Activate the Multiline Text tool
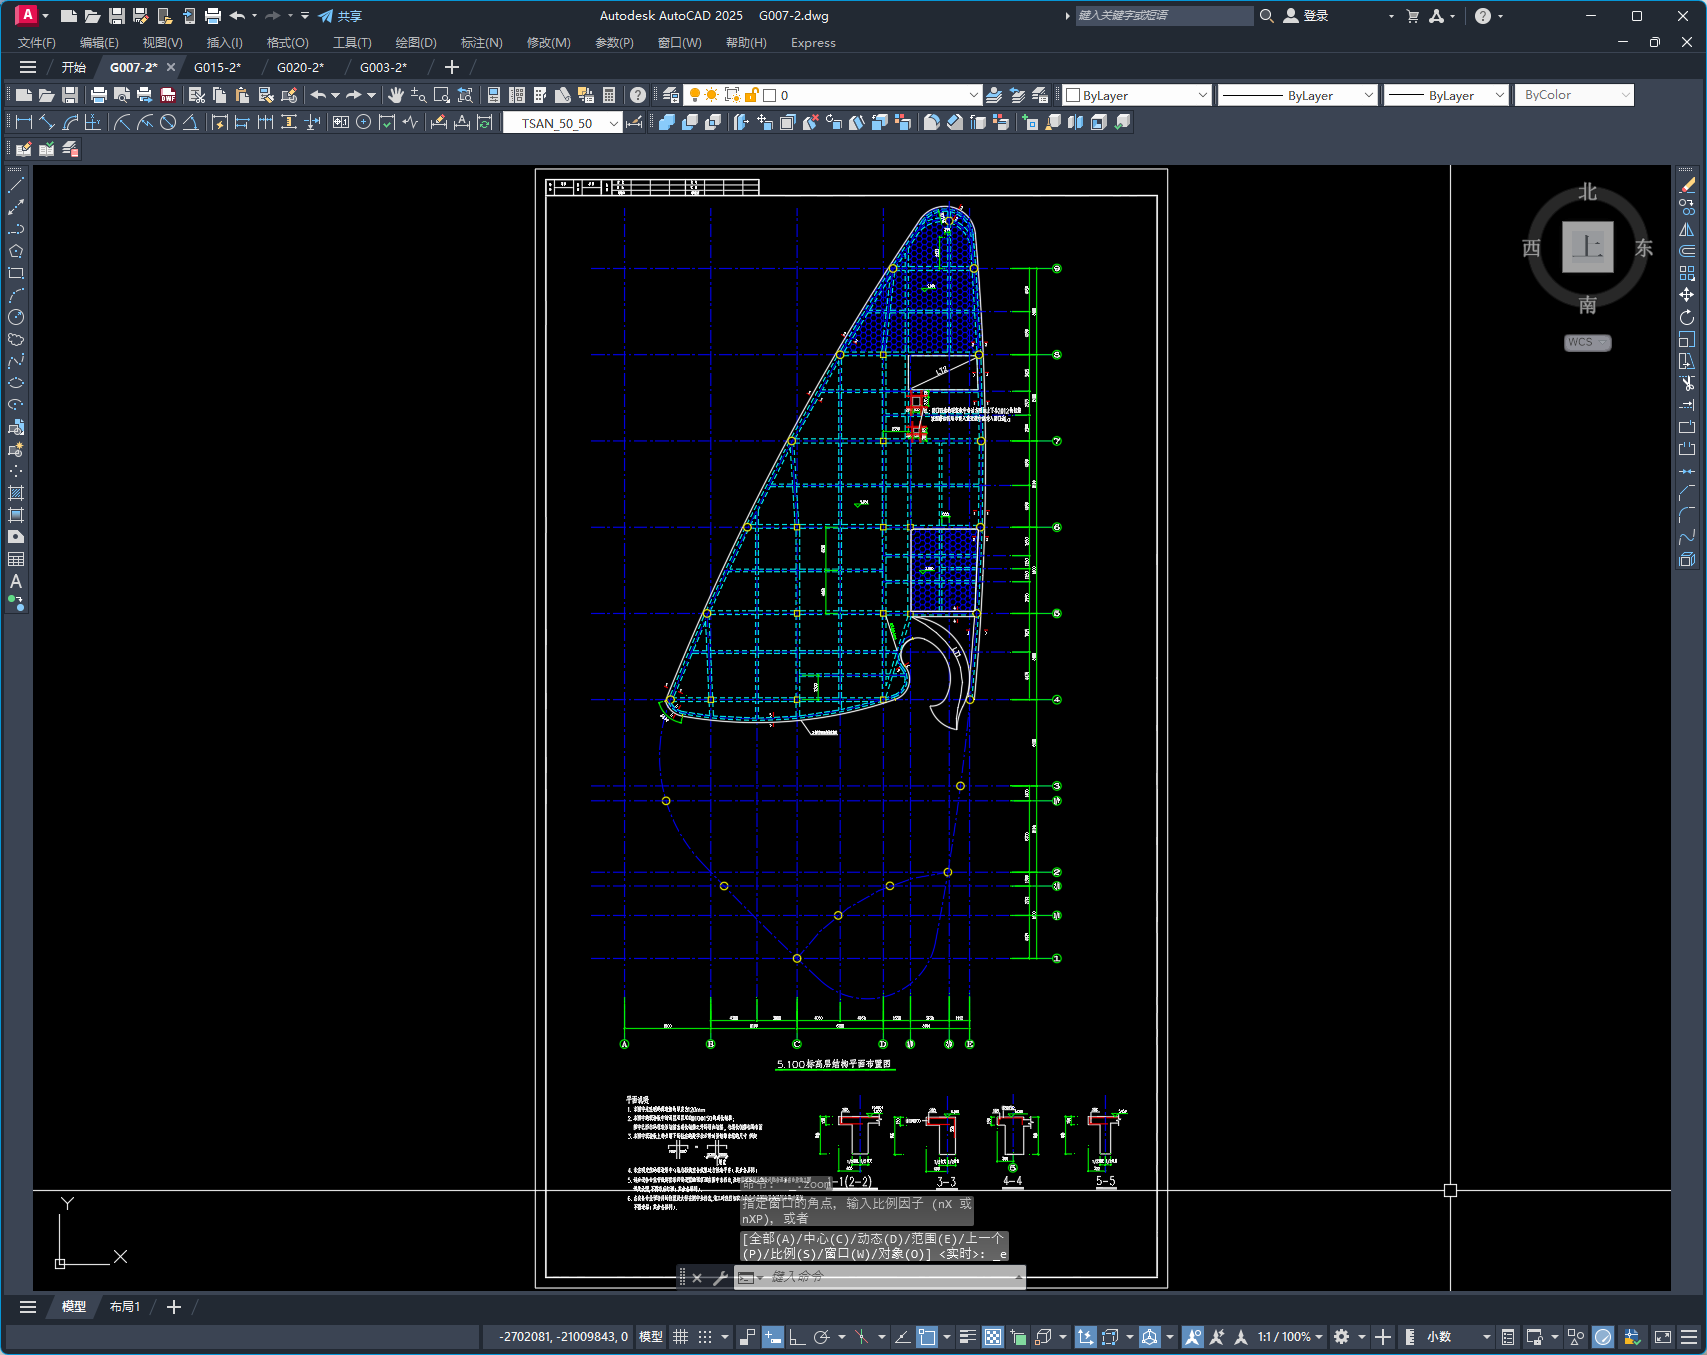1707x1355 pixels. [16, 581]
